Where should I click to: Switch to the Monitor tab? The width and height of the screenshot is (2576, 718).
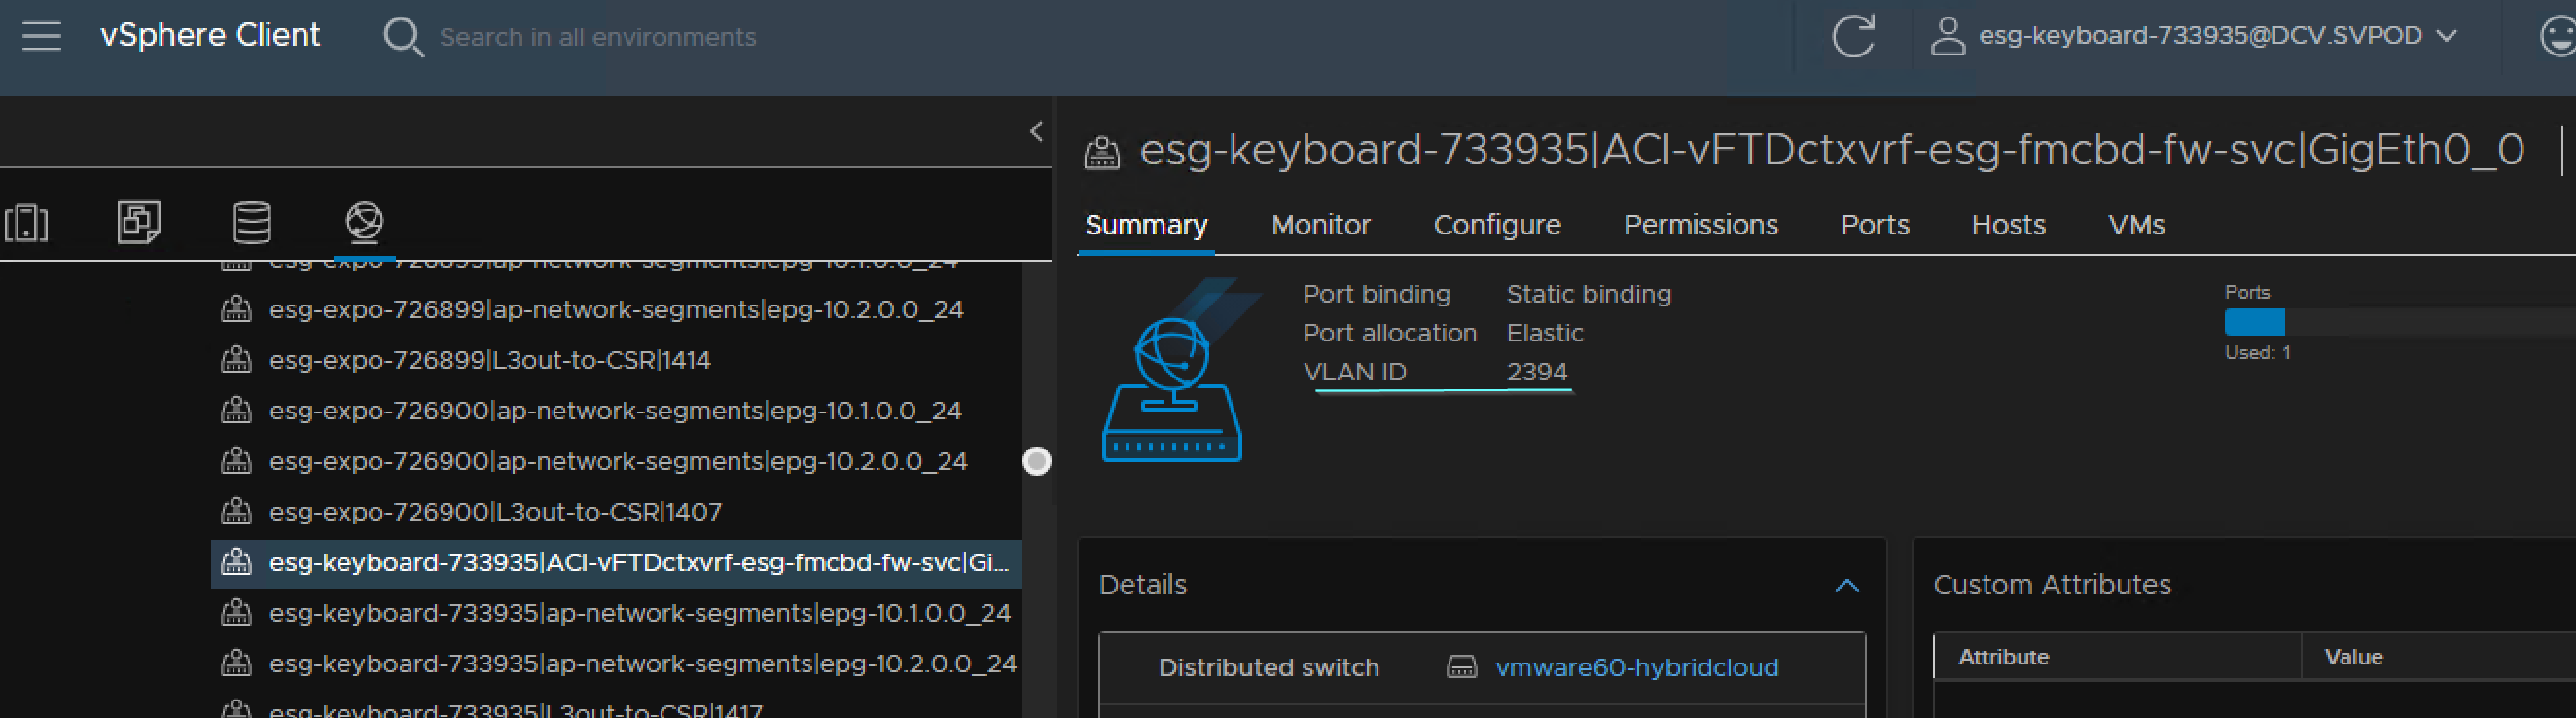pyautogui.click(x=1320, y=225)
